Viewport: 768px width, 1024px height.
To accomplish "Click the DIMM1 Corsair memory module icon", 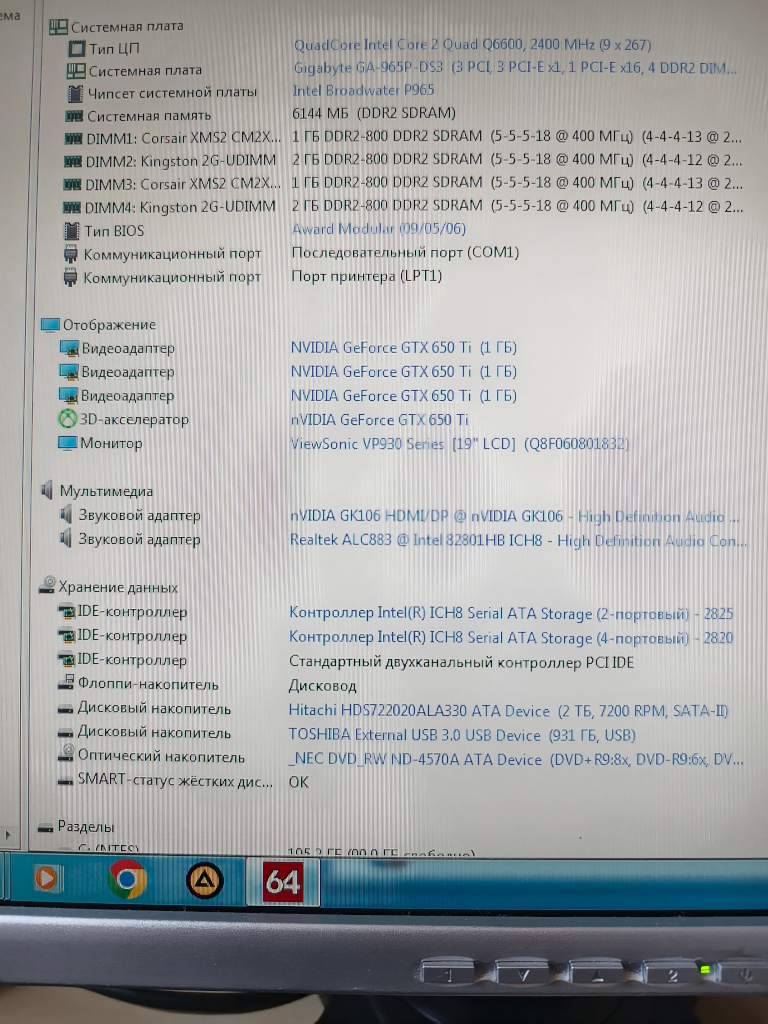I will point(73,139).
